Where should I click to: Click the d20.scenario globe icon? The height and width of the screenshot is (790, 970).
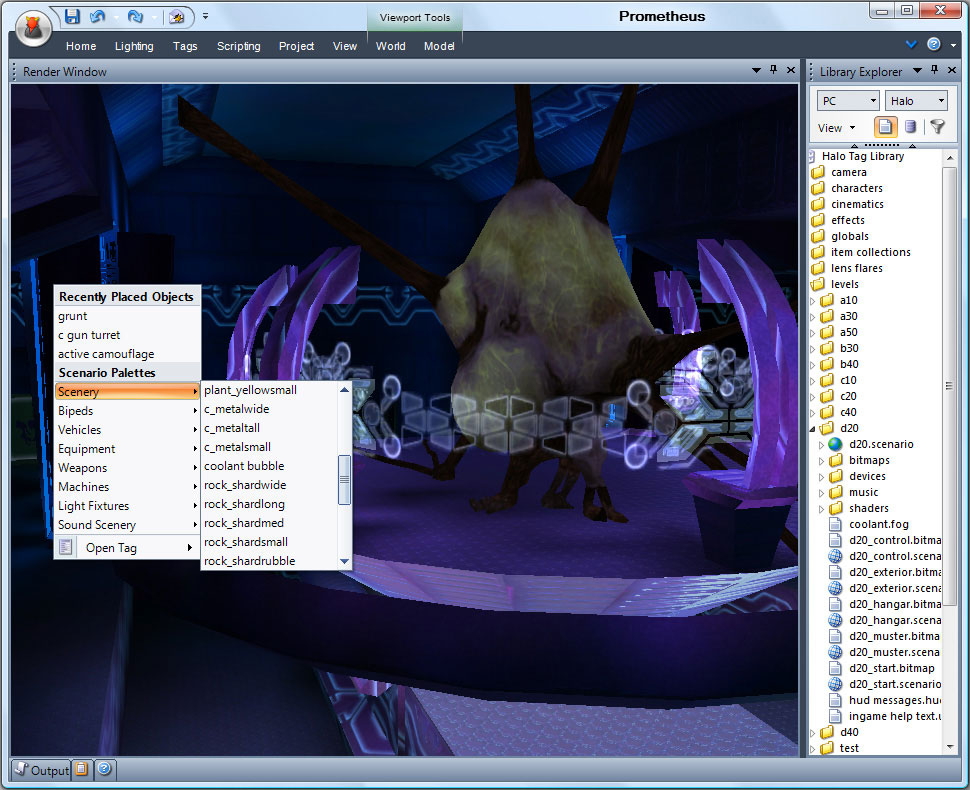point(835,444)
